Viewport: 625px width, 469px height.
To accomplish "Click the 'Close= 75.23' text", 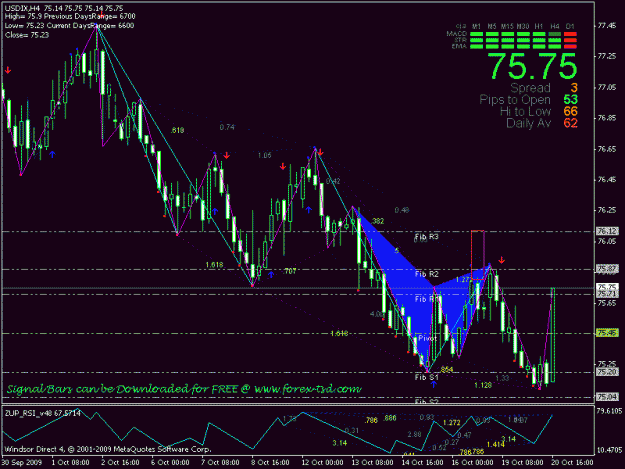I will 27,35.
